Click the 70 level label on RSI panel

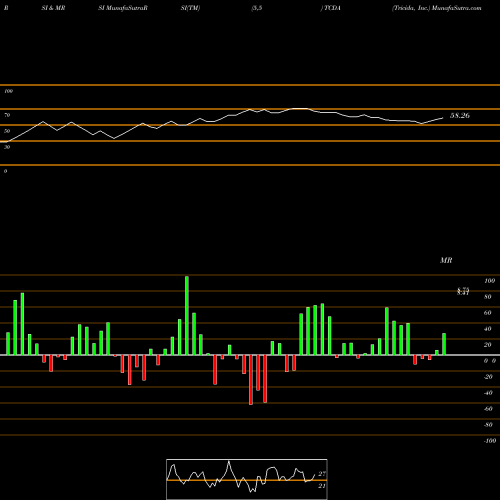pyautogui.click(x=7, y=115)
